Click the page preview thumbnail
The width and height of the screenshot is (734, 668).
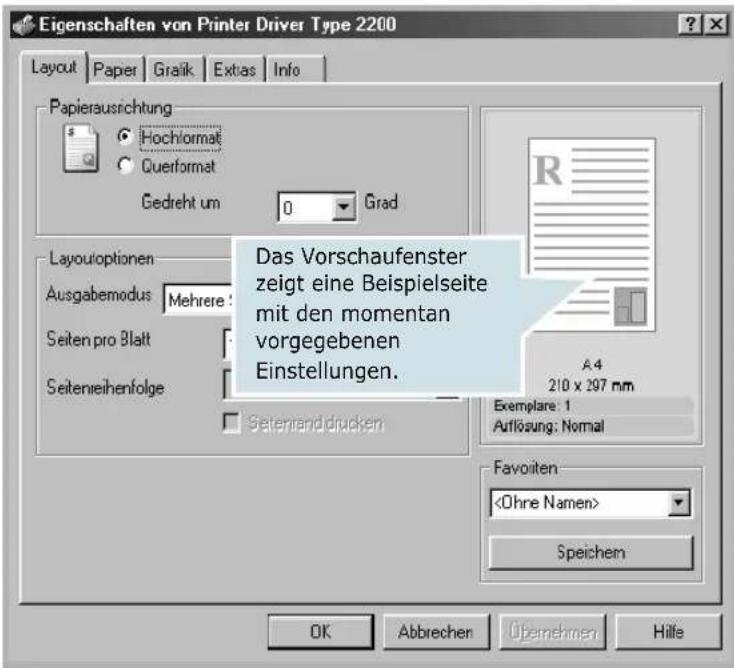tap(592, 235)
